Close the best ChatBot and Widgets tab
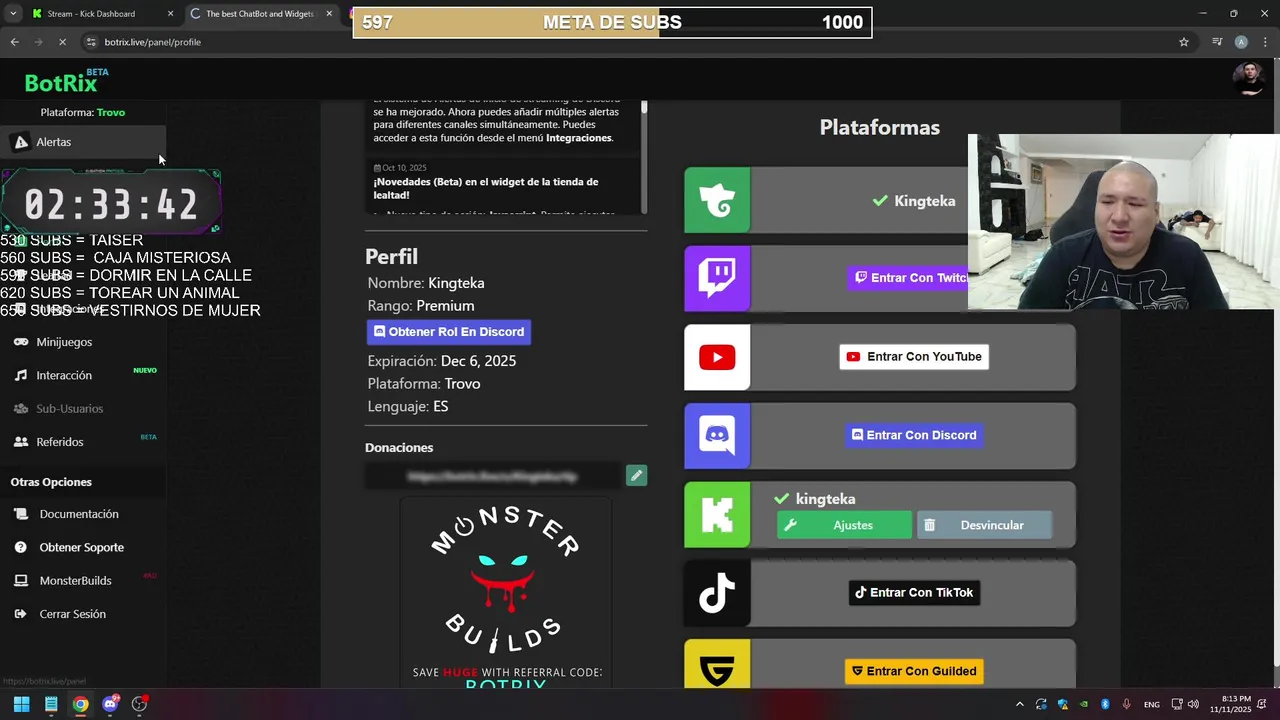 coord(329,14)
